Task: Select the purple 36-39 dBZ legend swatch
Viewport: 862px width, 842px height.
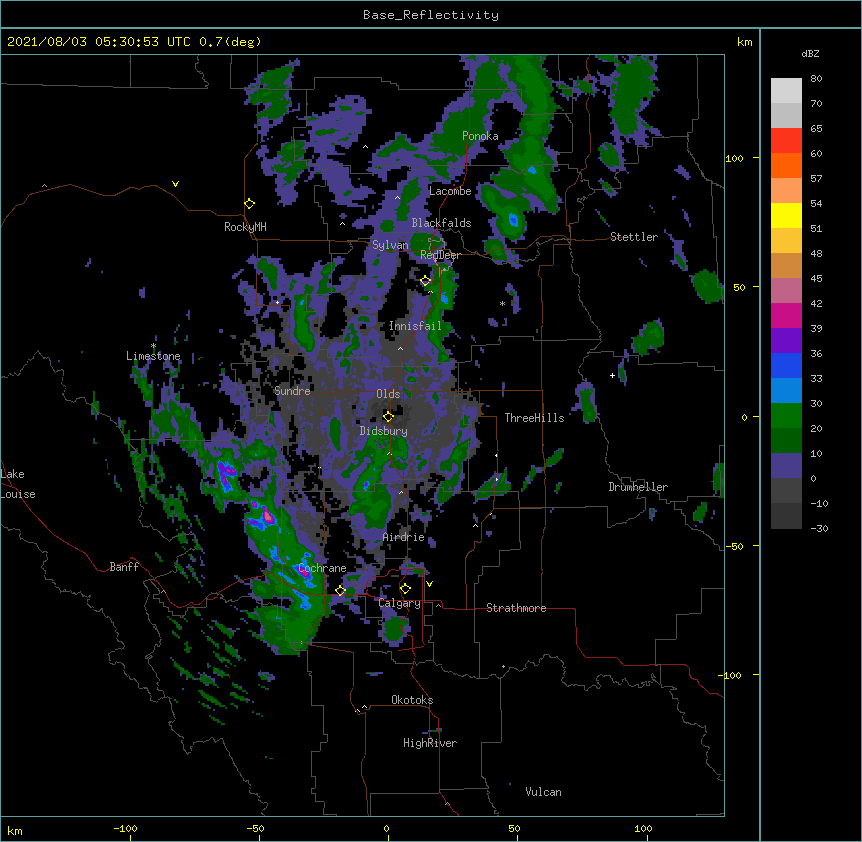Action: click(786, 341)
